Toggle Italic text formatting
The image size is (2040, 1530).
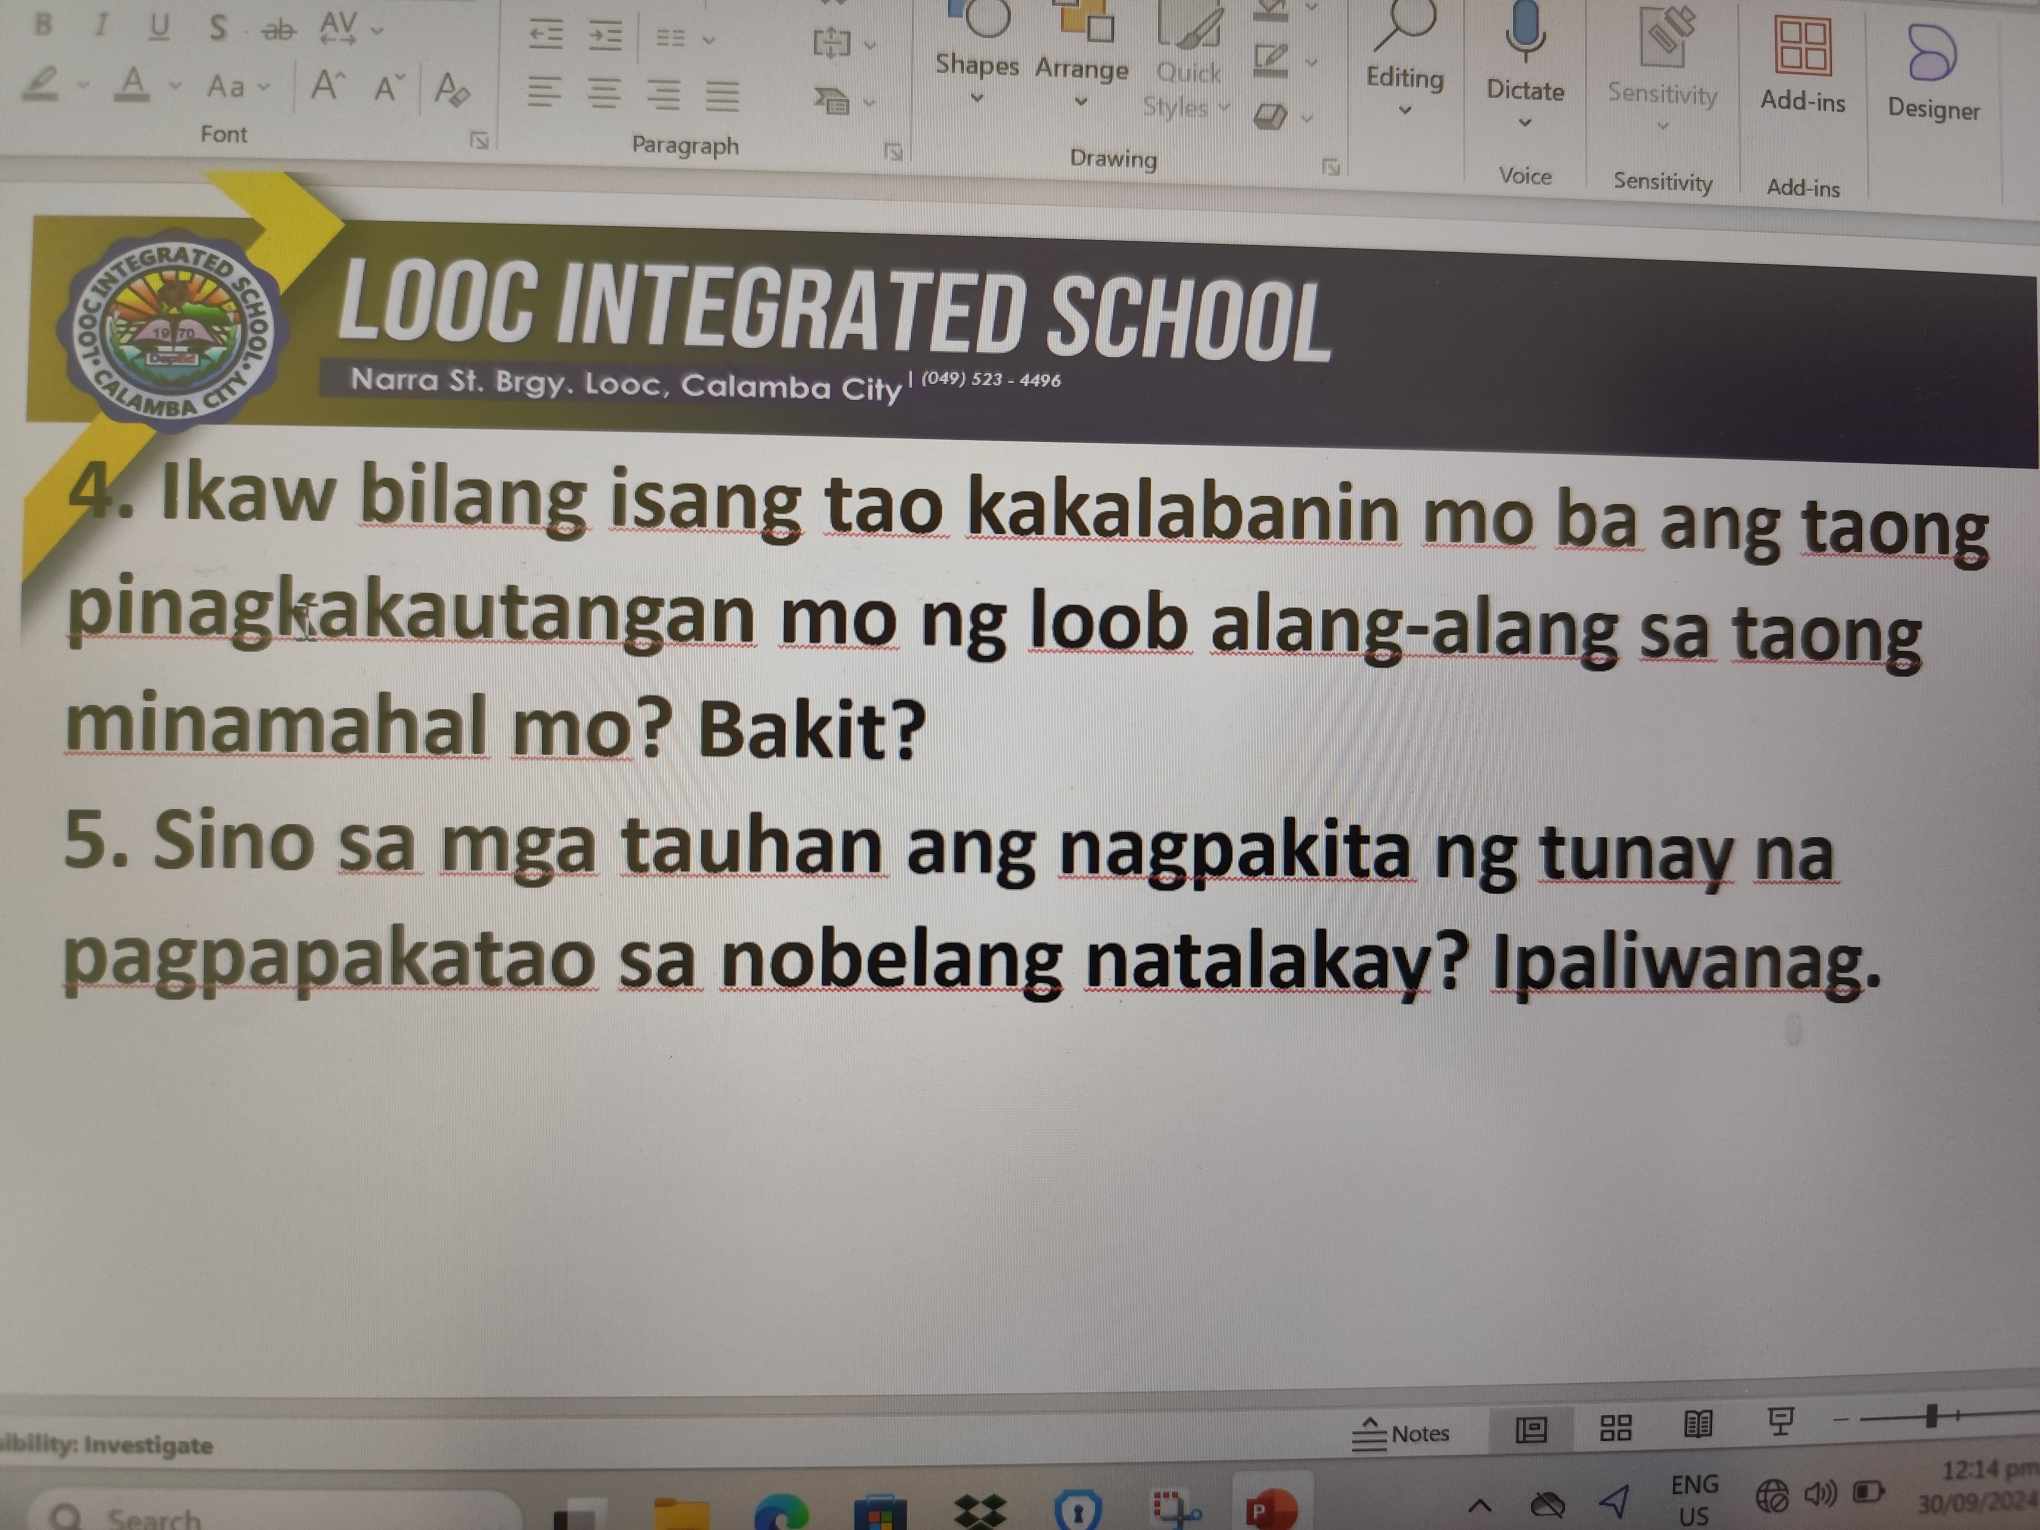(100, 25)
